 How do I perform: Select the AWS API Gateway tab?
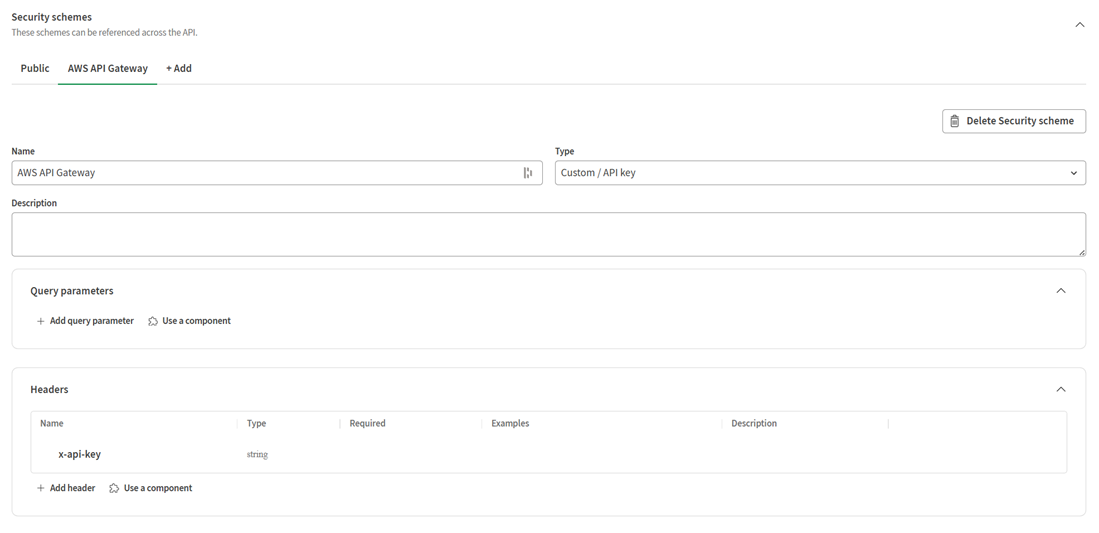(x=107, y=68)
